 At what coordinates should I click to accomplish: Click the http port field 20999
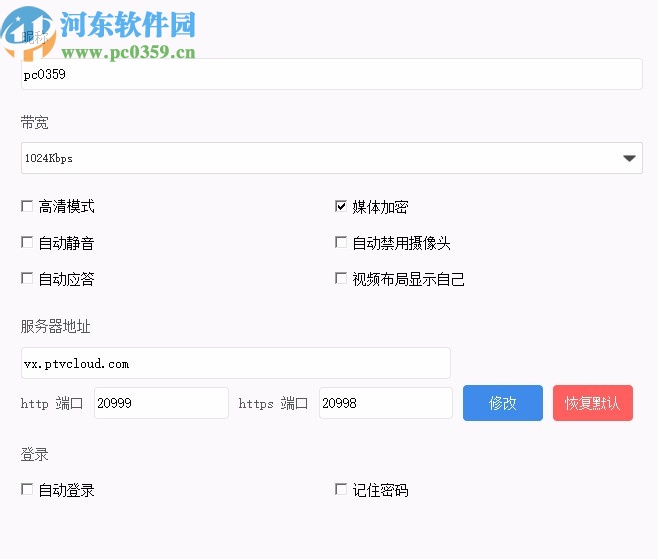point(162,403)
